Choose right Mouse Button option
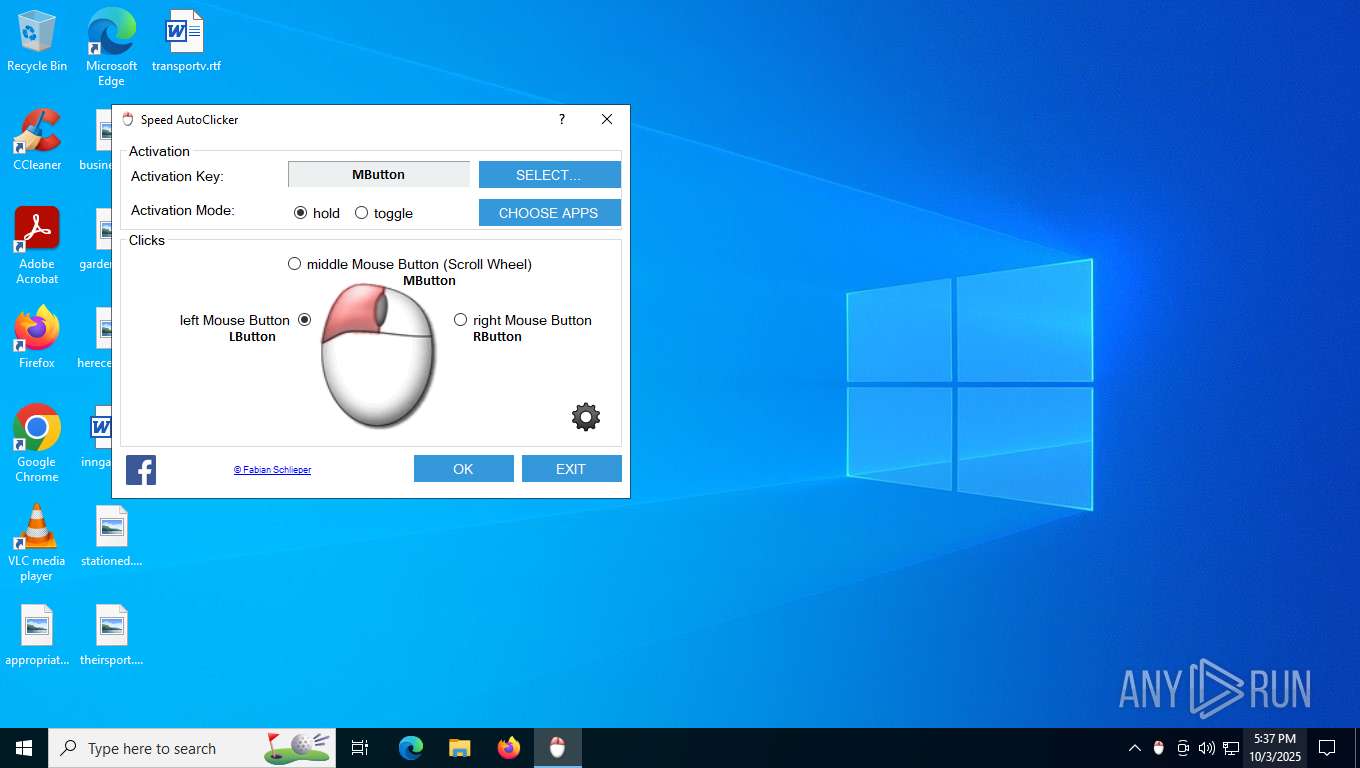 coord(523,320)
